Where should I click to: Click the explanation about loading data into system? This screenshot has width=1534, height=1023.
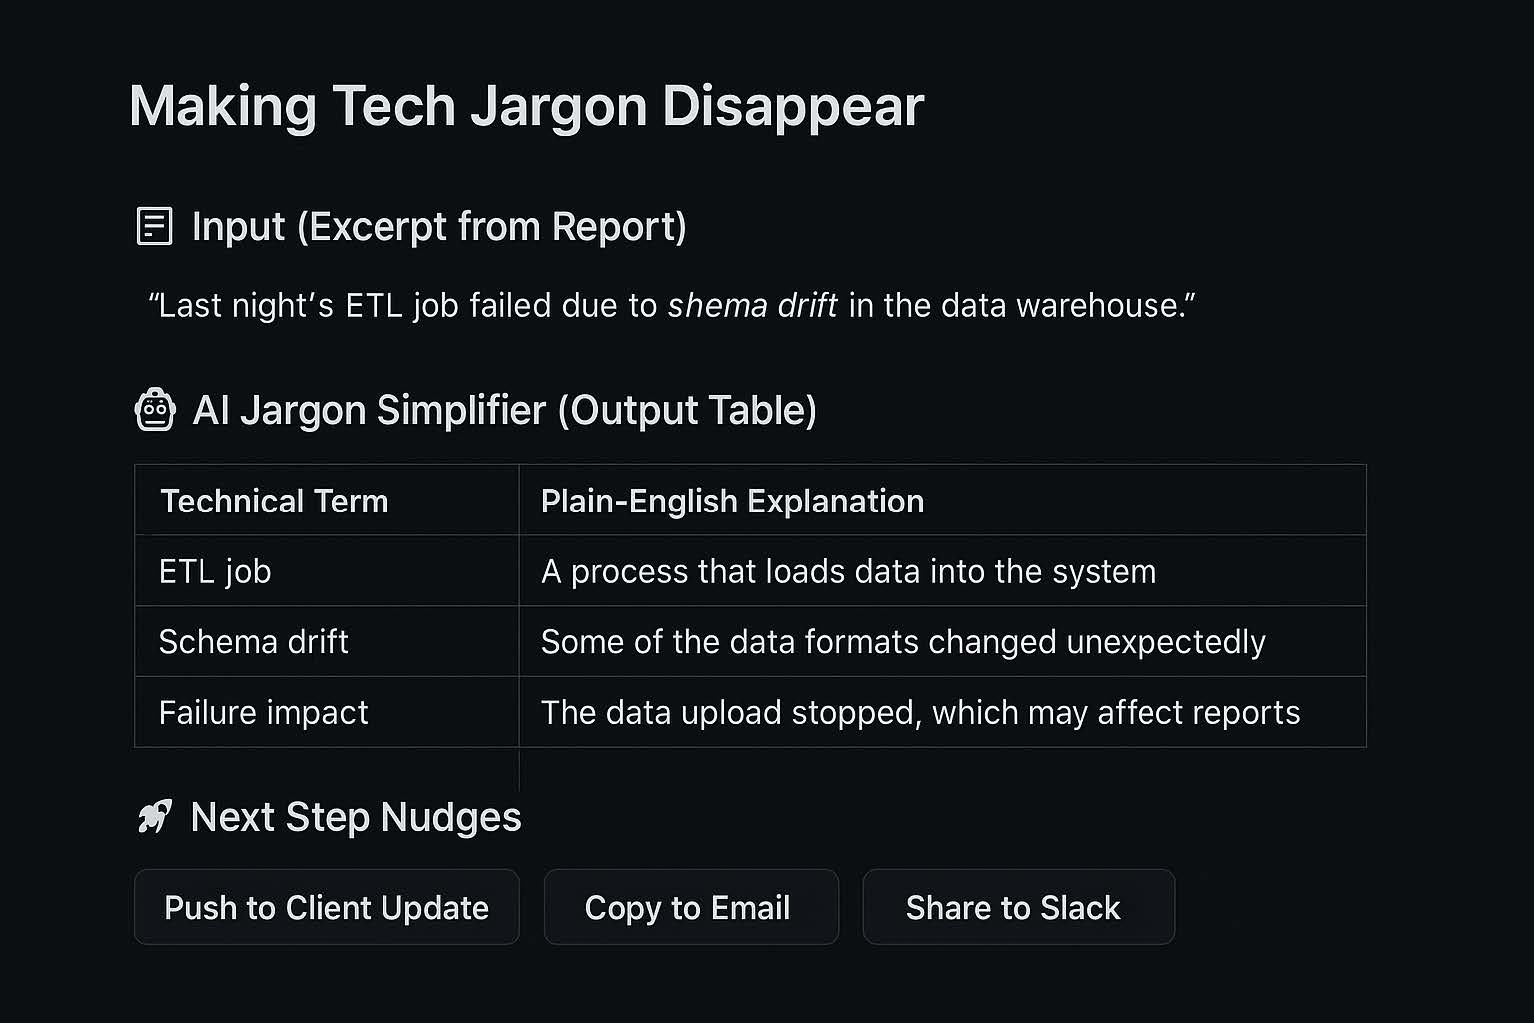(848, 571)
